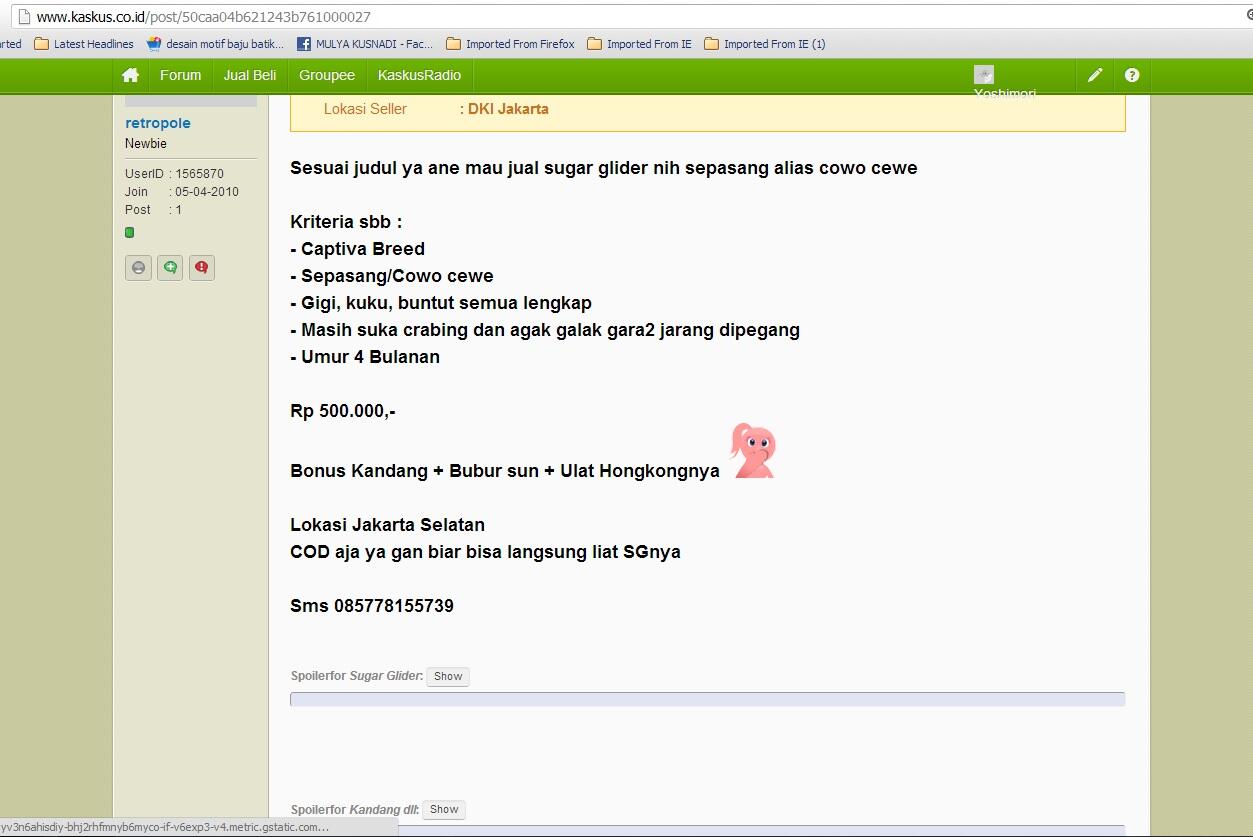This screenshot has height=837, width=1253.
Task: Click the pencil create-post icon
Action: click(1095, 75)
